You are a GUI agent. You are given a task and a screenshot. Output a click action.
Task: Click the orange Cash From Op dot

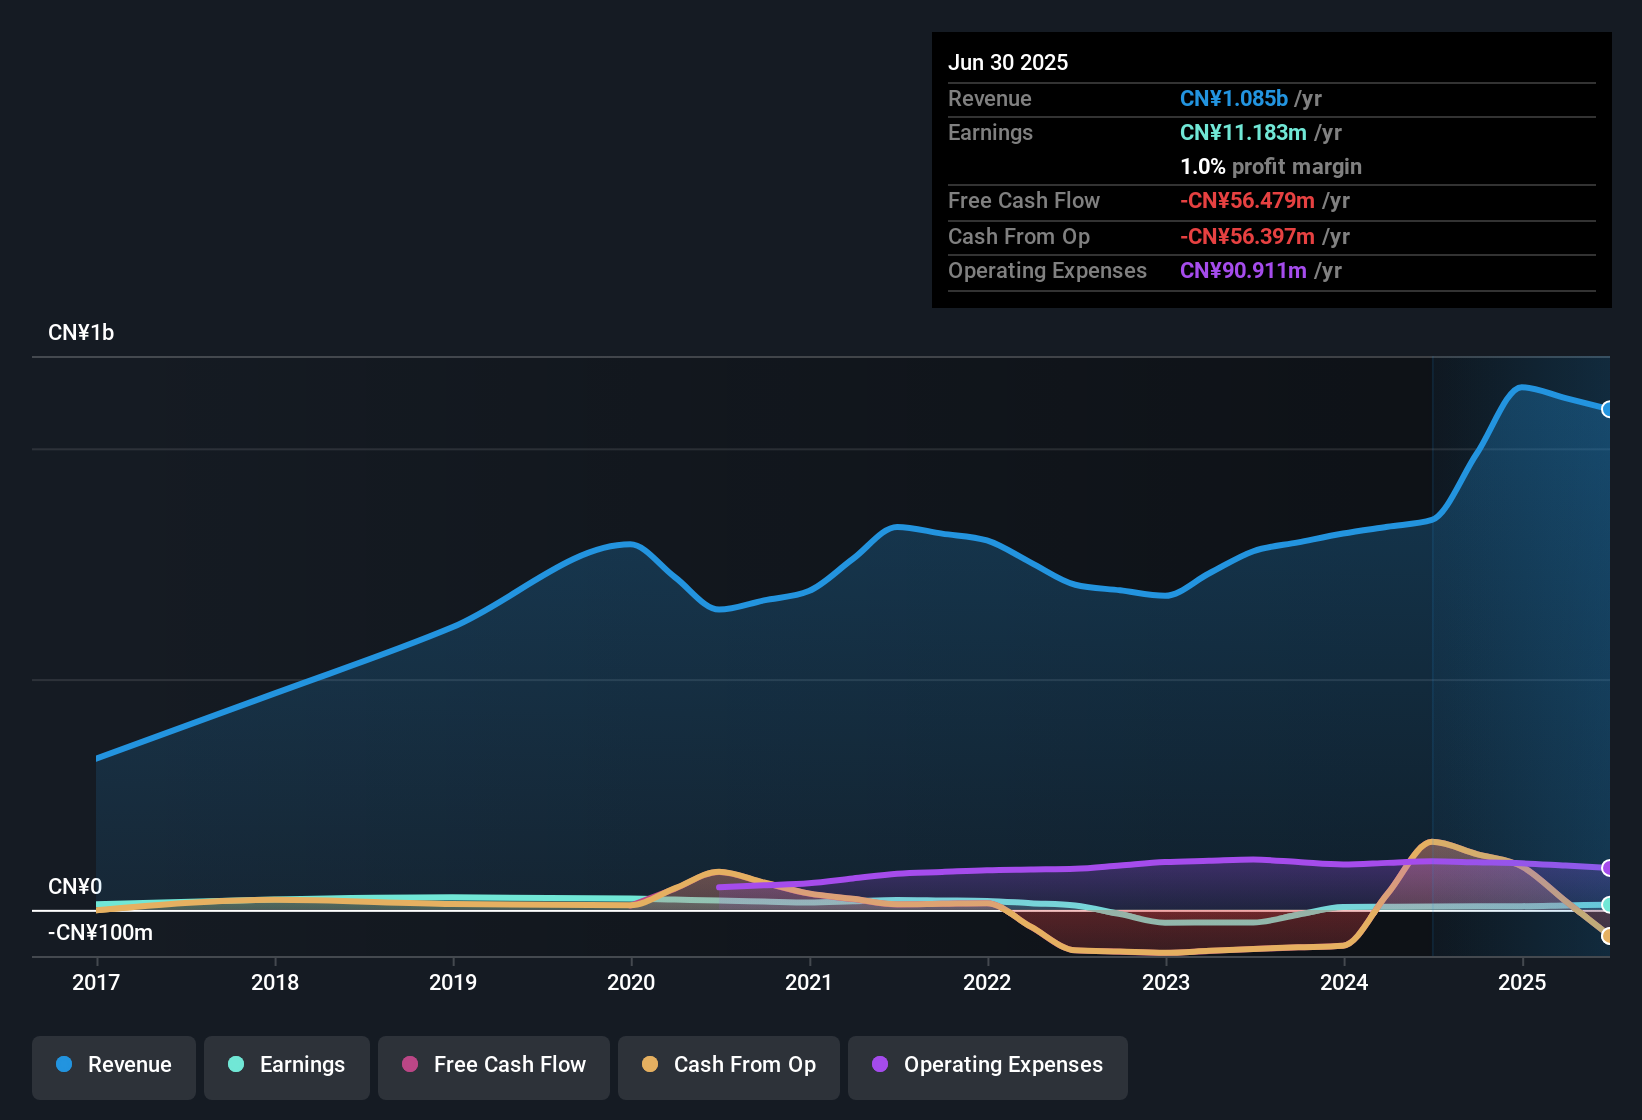tap(650, 1064)
